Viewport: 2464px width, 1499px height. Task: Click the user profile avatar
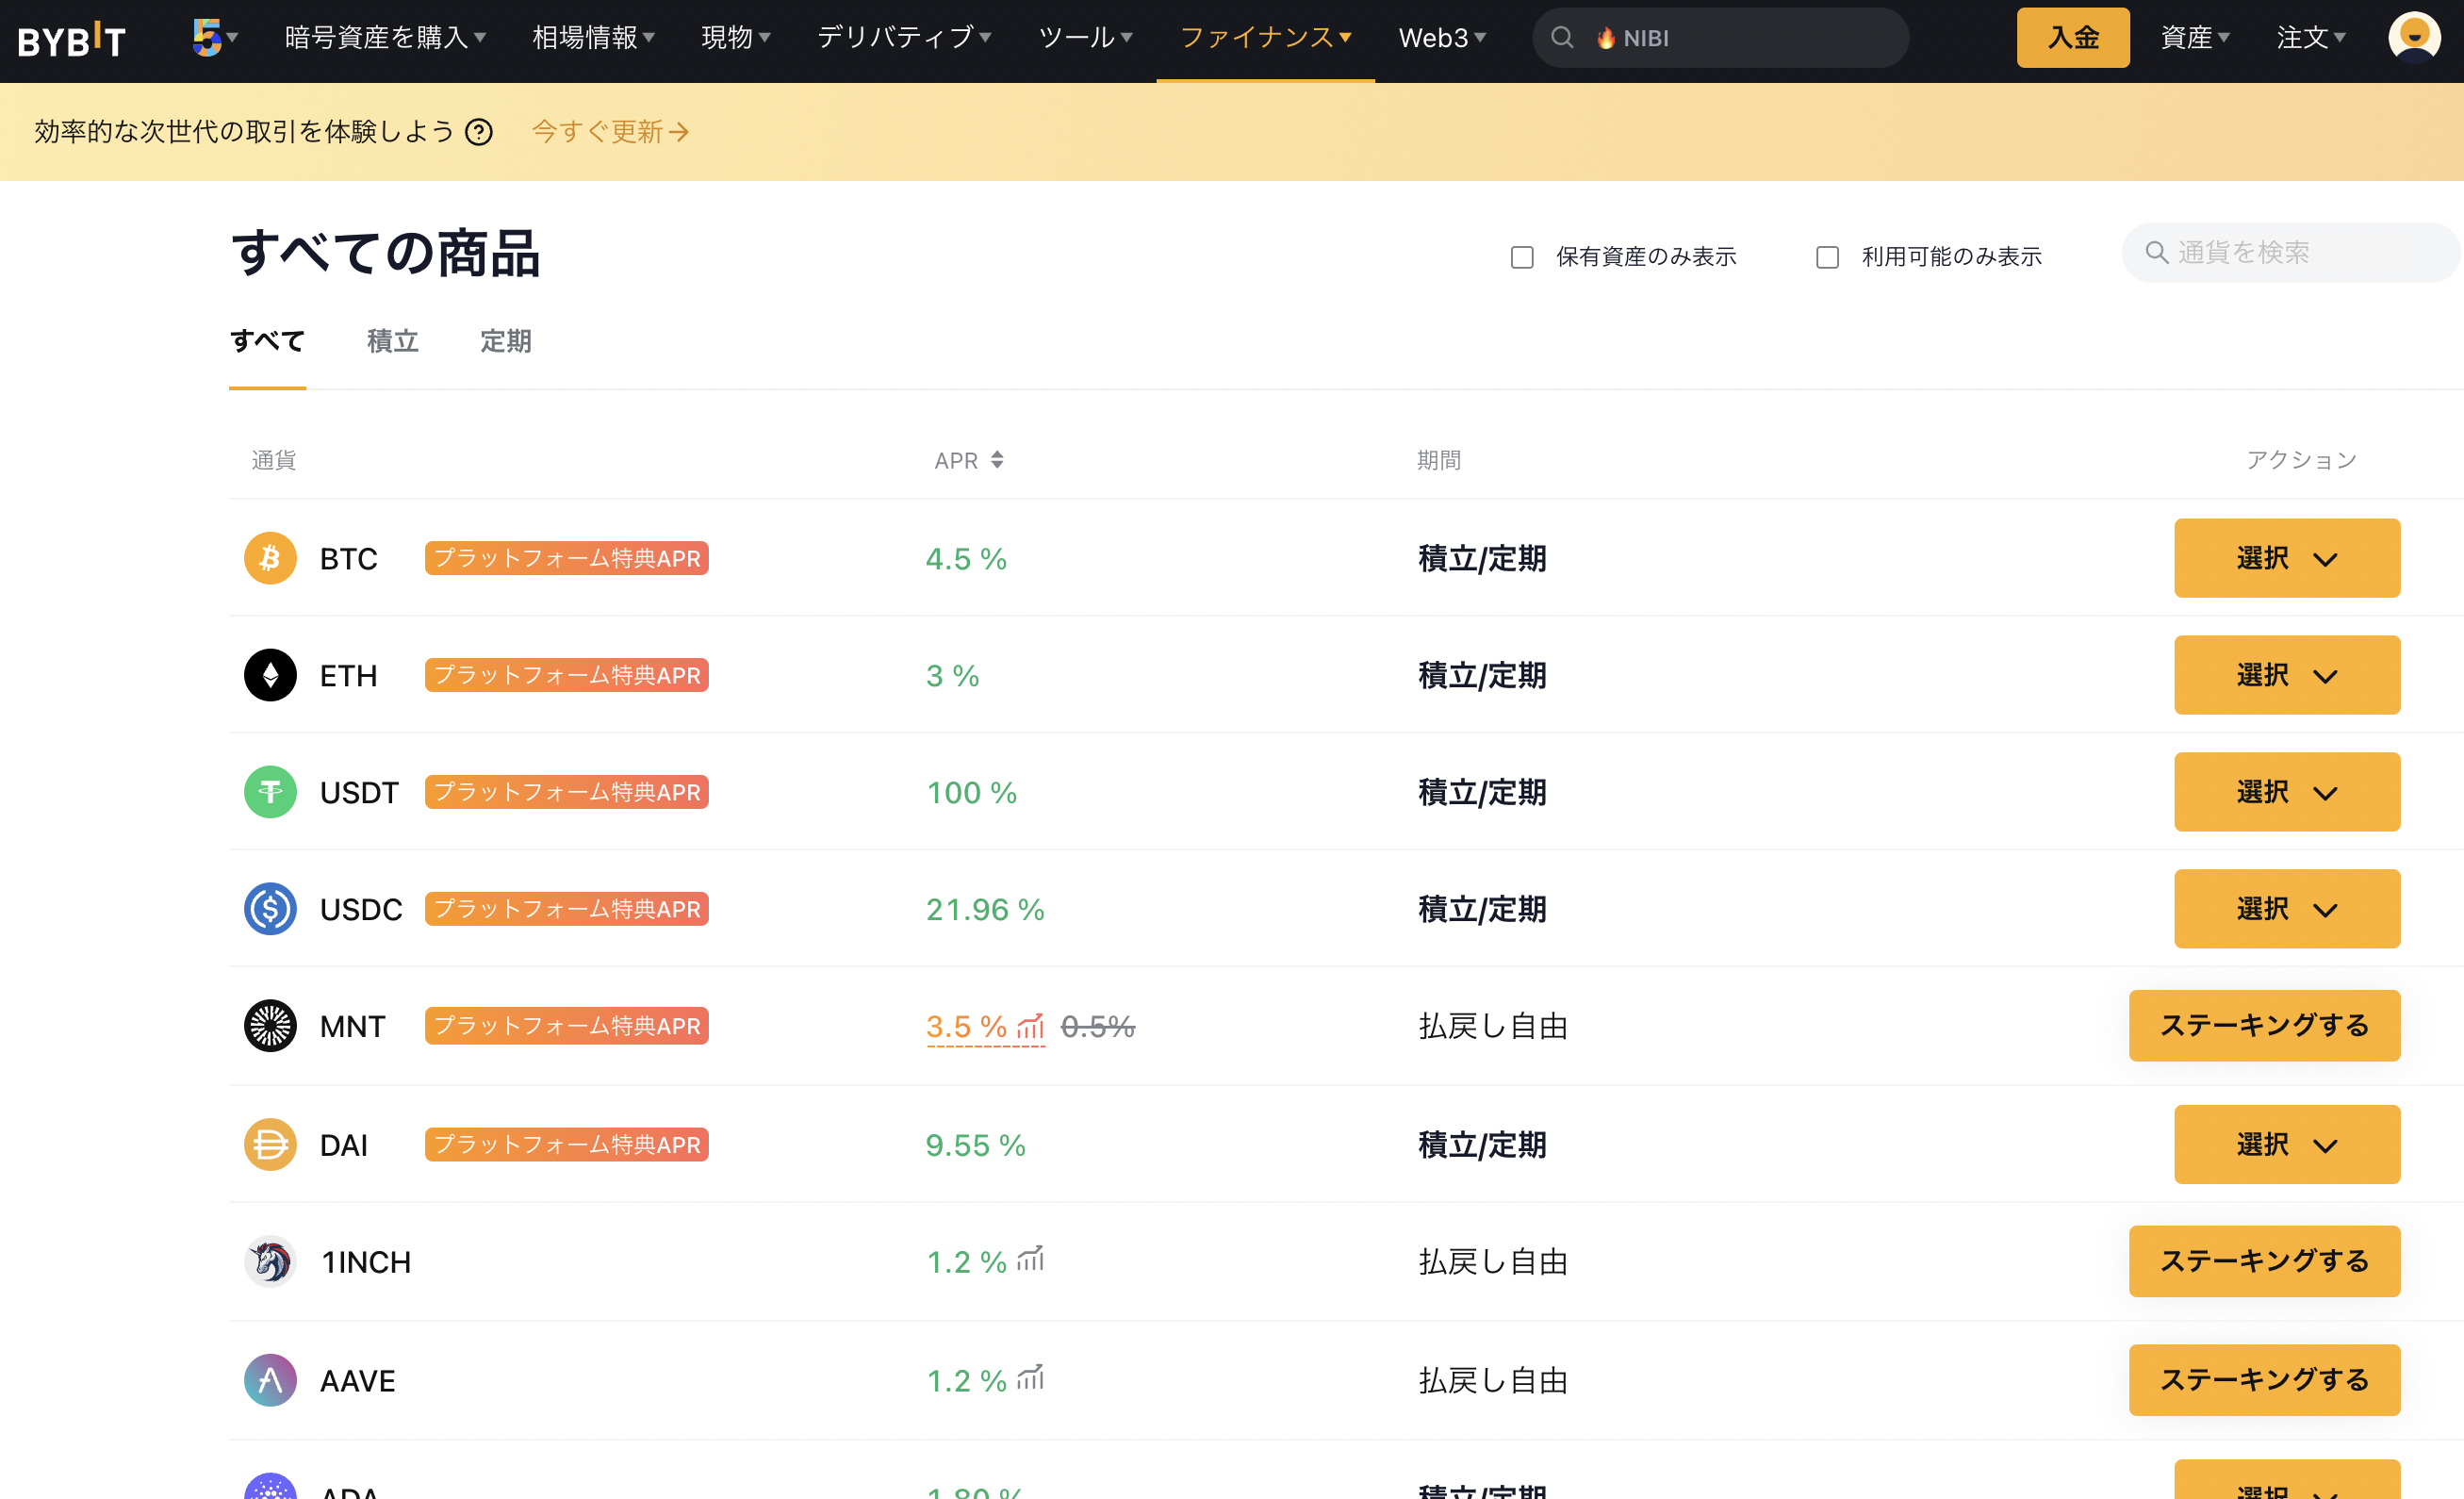click(2413, 38)
